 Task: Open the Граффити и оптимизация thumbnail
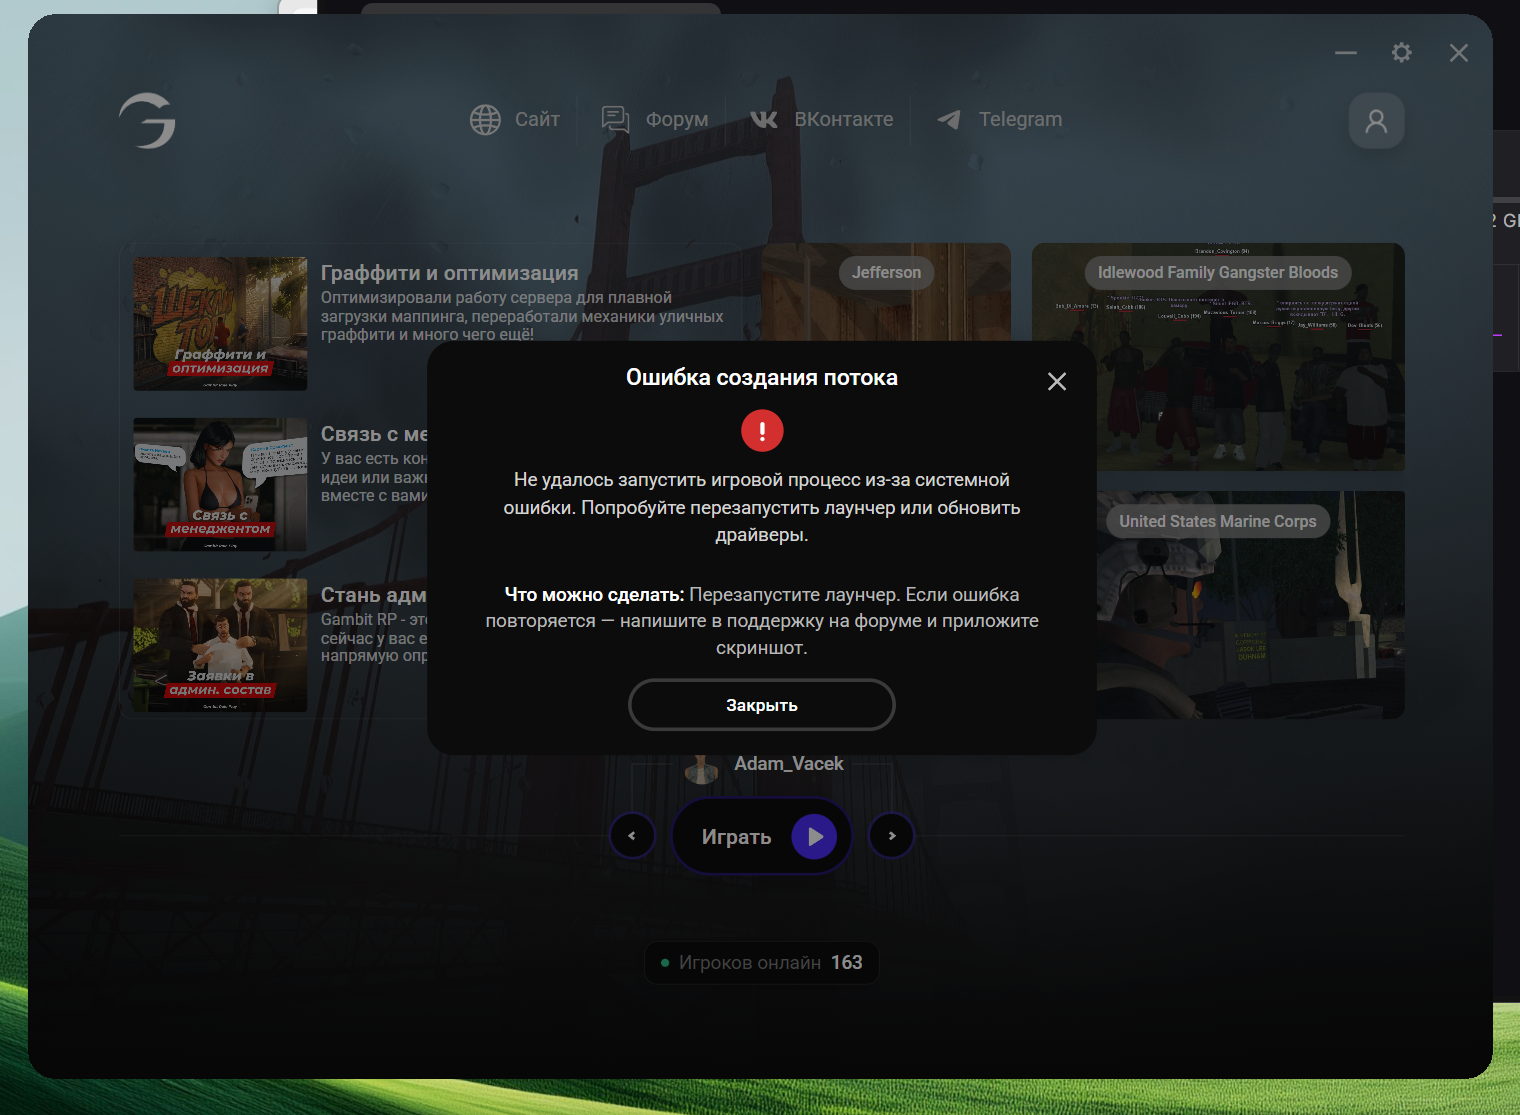click(x=220, y=324)
